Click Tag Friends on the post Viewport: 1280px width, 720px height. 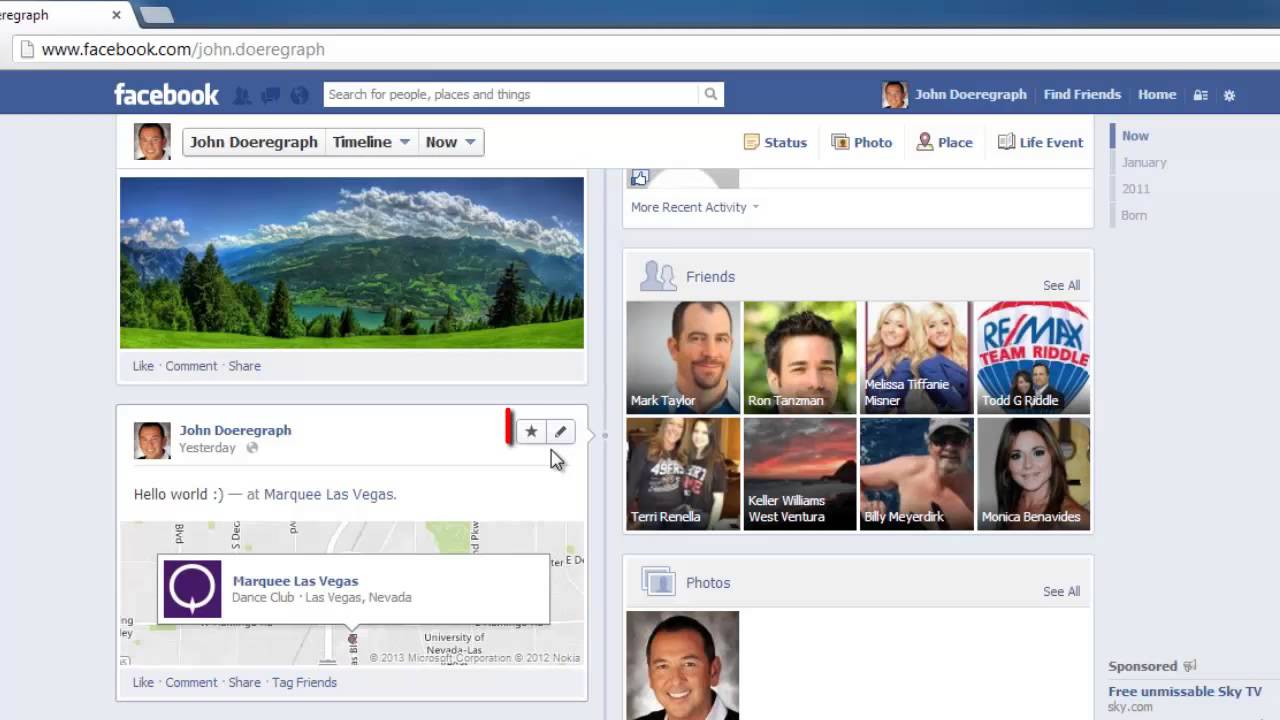[x=304, y=682]
